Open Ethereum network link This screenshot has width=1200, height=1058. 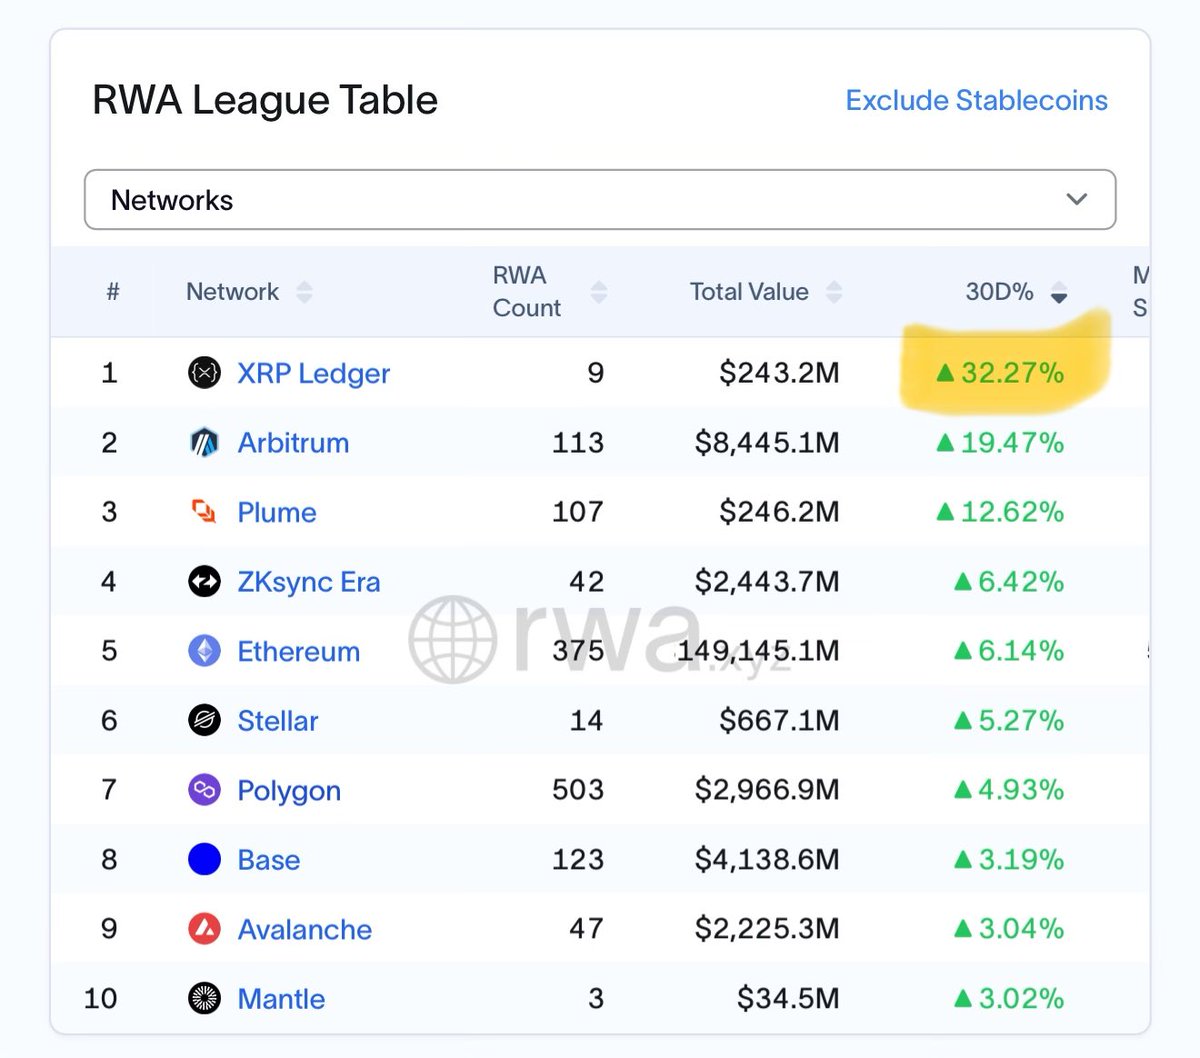pyautogui.click(x=298, y=651)
